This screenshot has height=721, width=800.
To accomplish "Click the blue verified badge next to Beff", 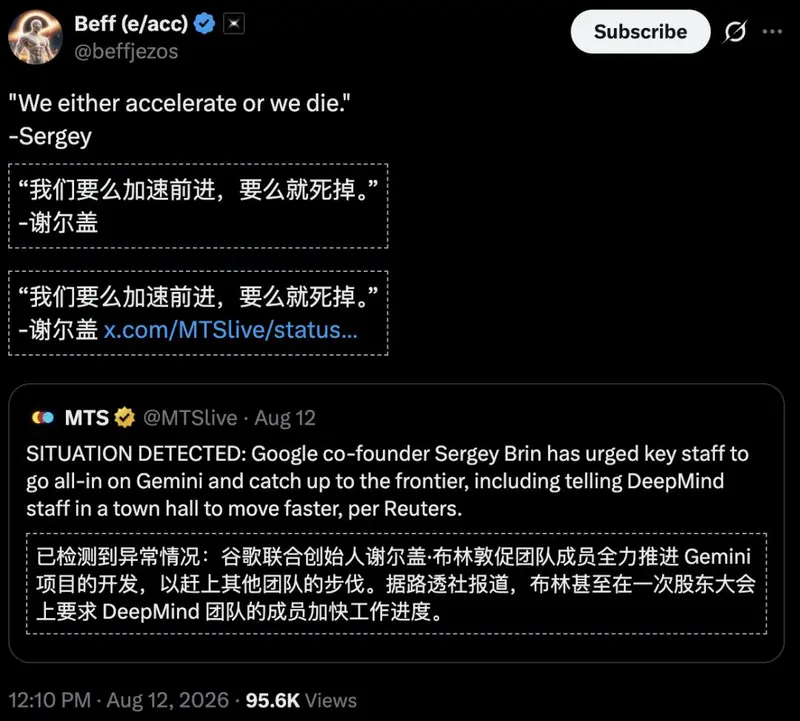I will tap(205, 24).
